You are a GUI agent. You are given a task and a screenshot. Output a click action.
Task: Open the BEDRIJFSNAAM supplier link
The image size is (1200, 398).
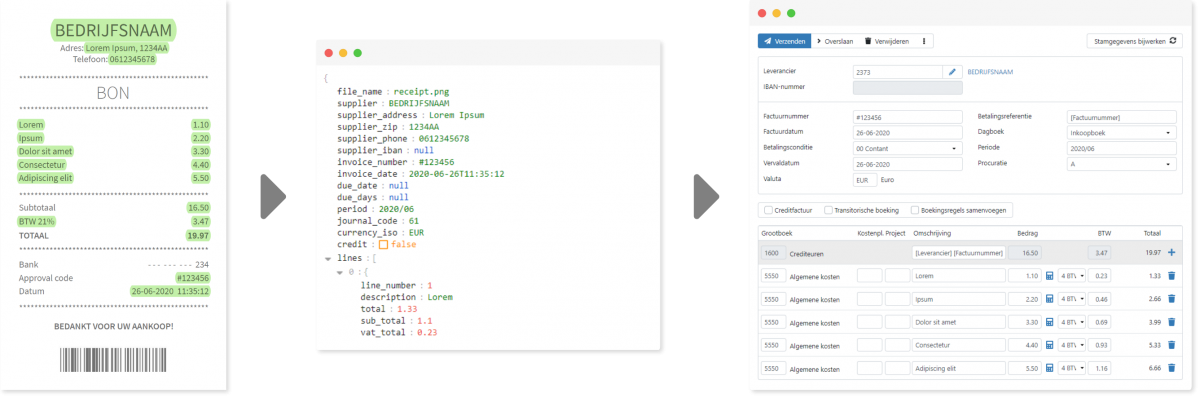[991, 72]
